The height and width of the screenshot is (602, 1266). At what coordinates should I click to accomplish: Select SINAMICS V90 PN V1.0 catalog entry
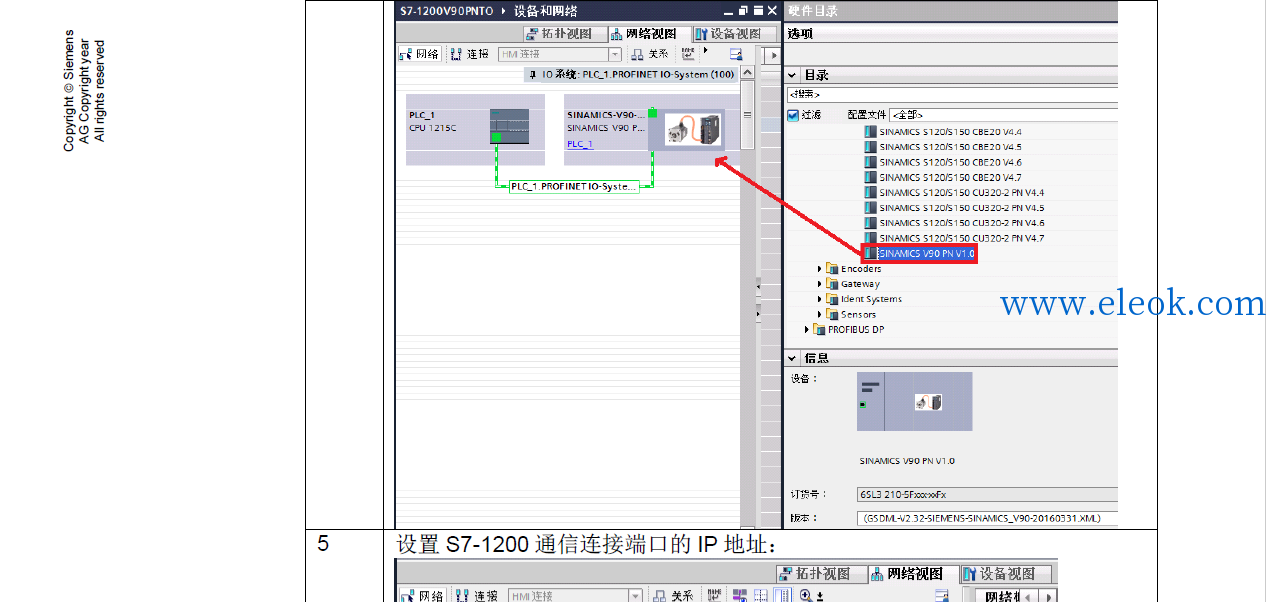click(919, 254)
